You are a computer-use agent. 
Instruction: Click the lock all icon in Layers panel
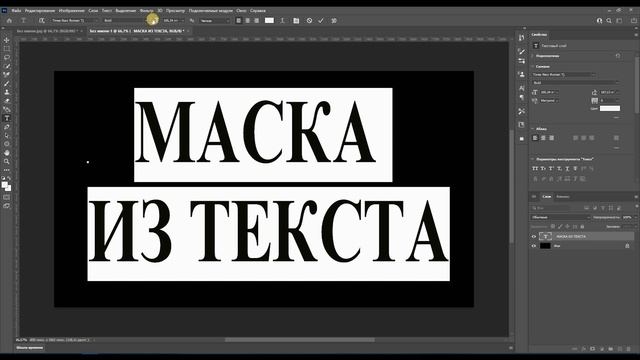(x=582, y=227)
